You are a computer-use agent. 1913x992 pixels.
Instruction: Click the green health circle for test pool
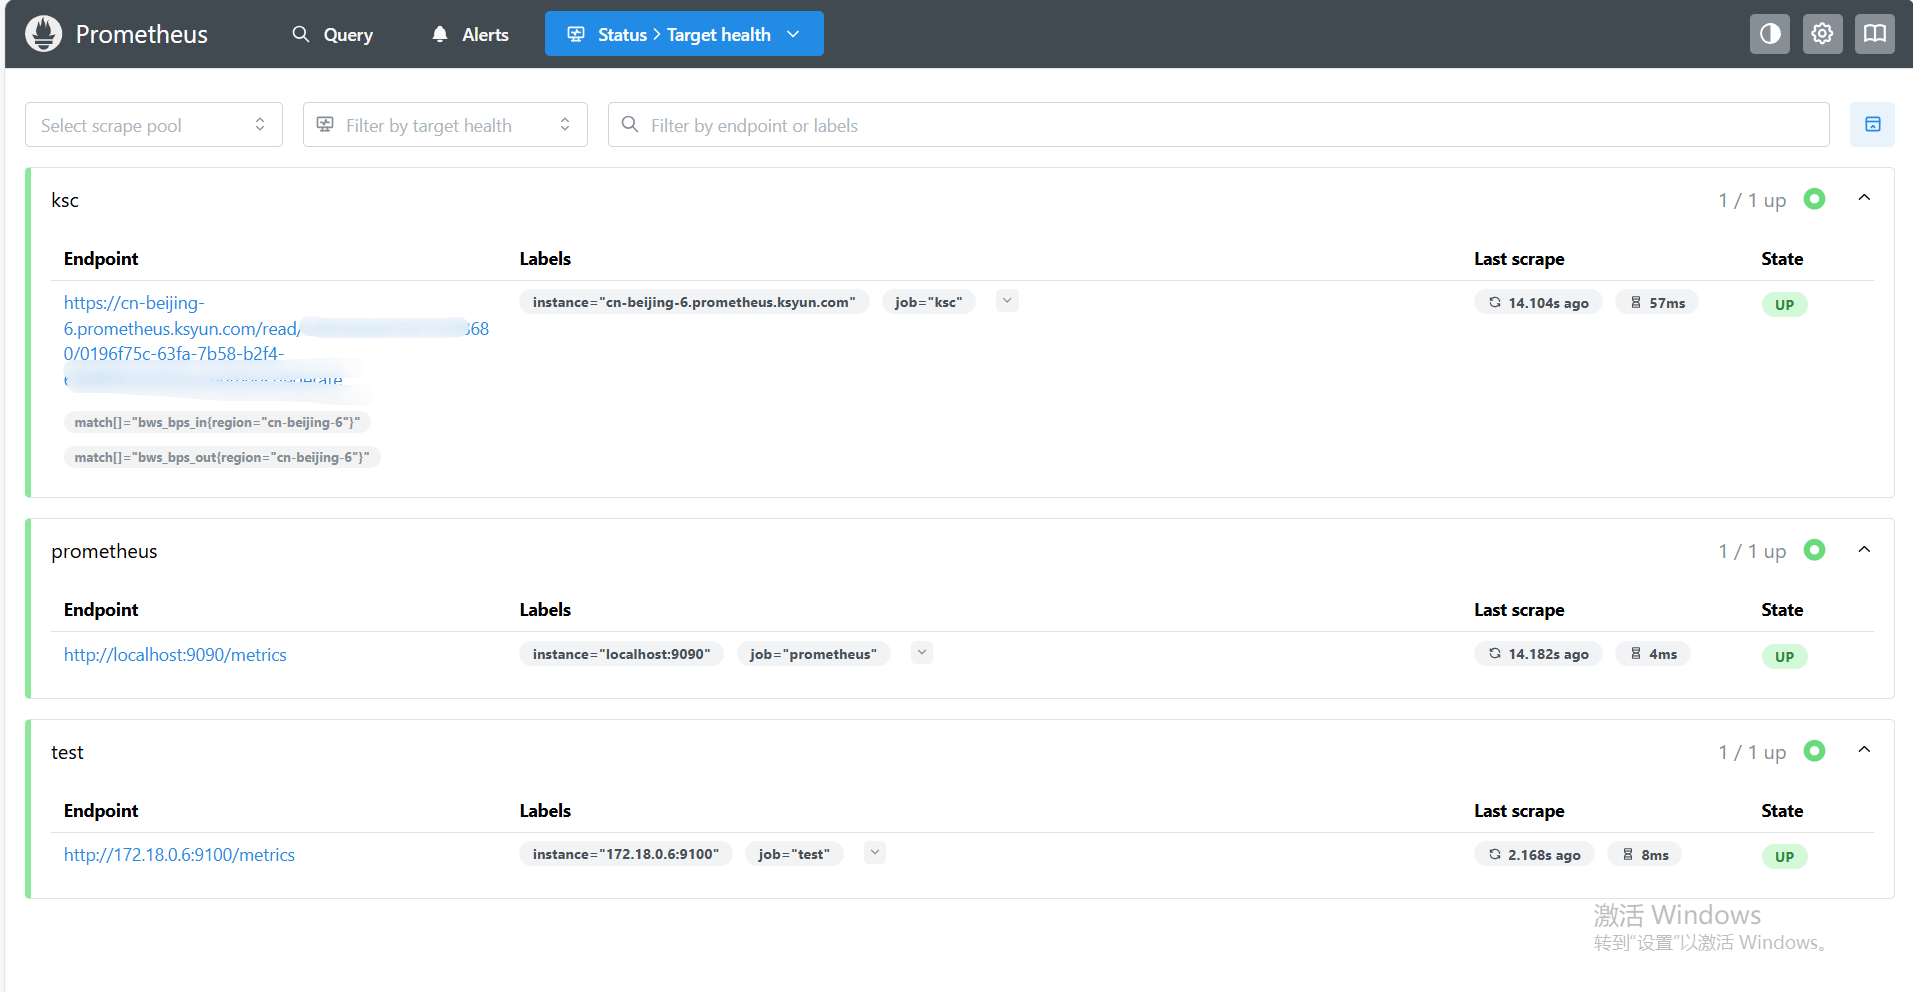click(1814, 751)
